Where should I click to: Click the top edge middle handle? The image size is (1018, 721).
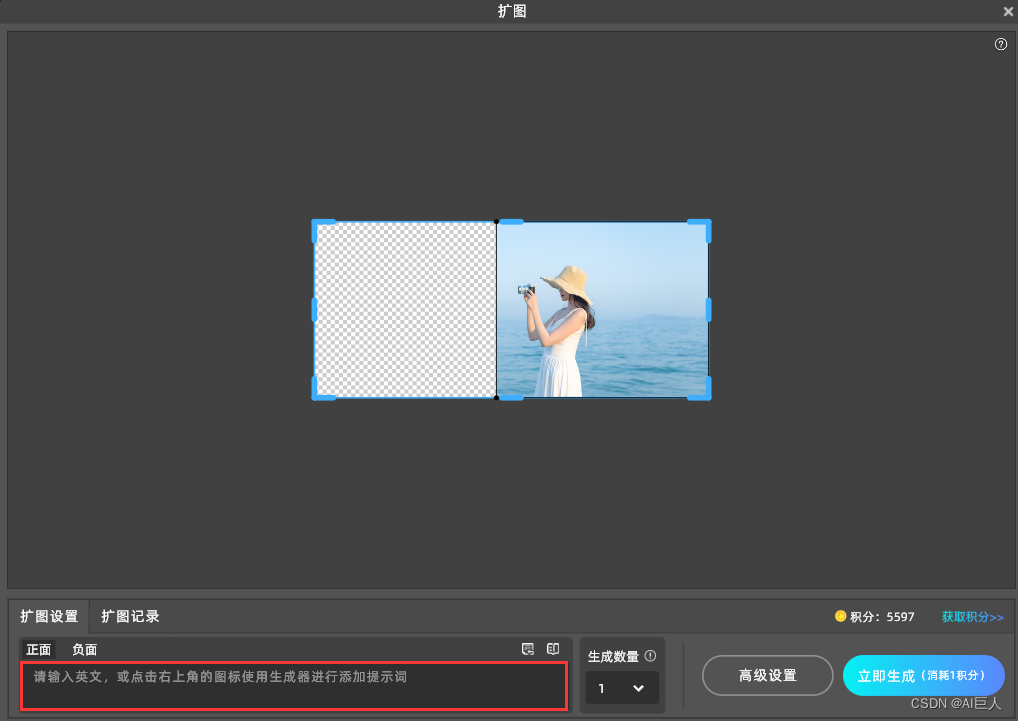pos(512,222)
